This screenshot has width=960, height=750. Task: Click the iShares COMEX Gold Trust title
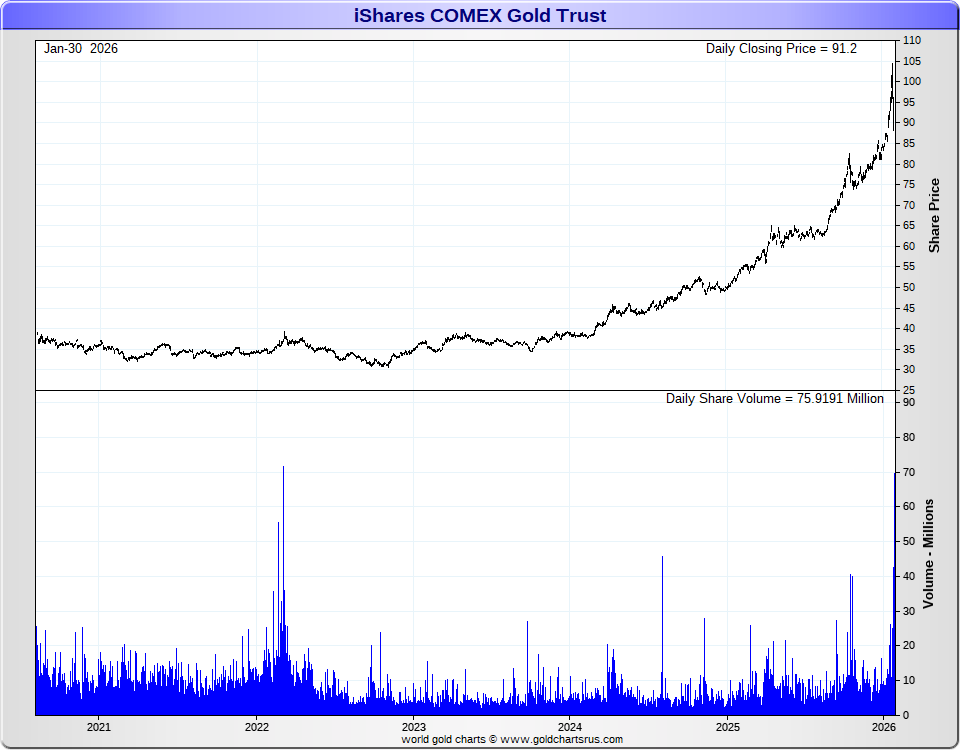[480, 15]
